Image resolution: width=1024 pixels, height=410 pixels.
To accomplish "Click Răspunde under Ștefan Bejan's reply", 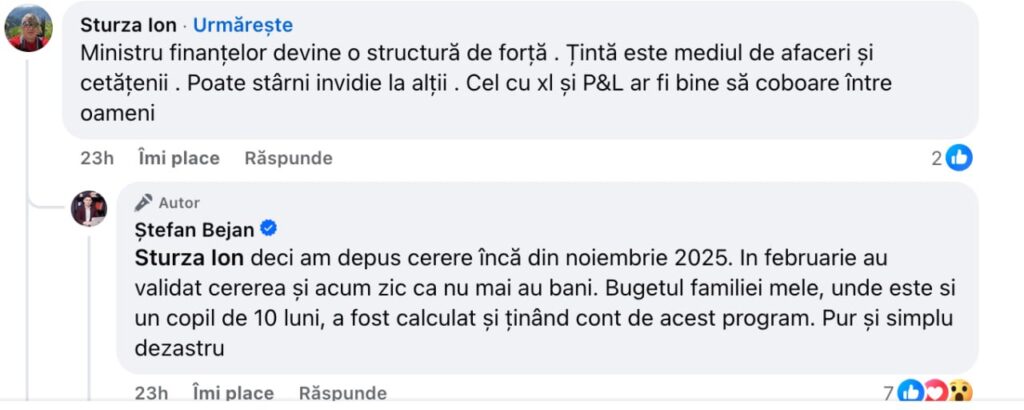I will click(343, 393).
